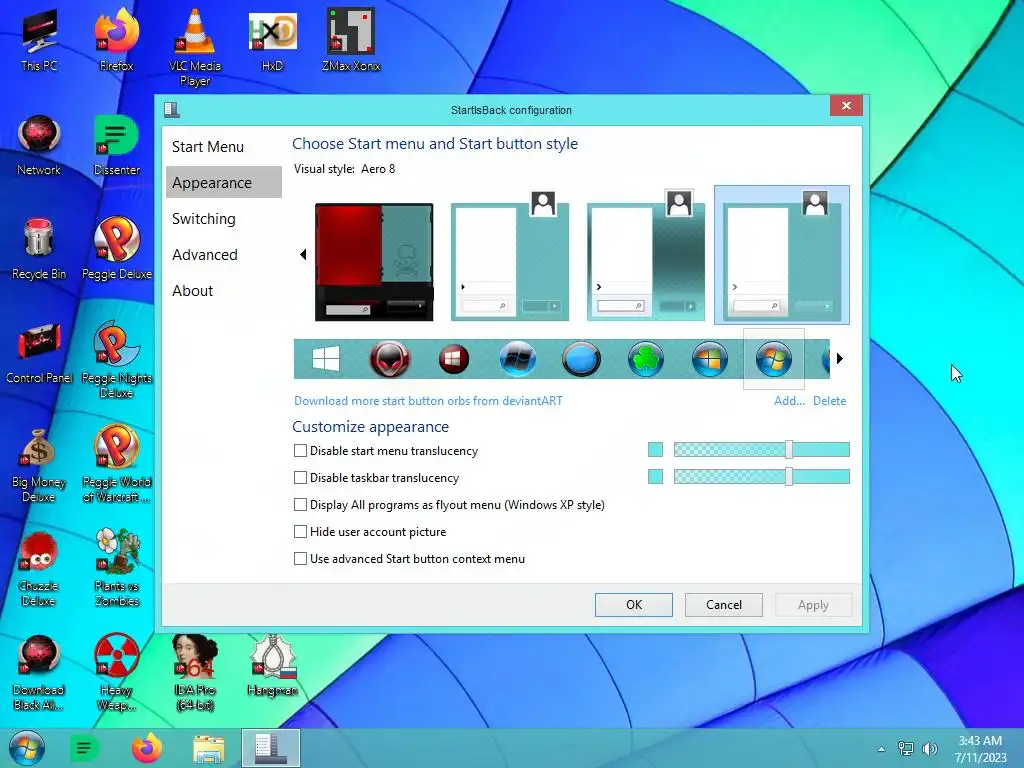Enable Disable start menu translucency checkbox

[x=300, y=451]
